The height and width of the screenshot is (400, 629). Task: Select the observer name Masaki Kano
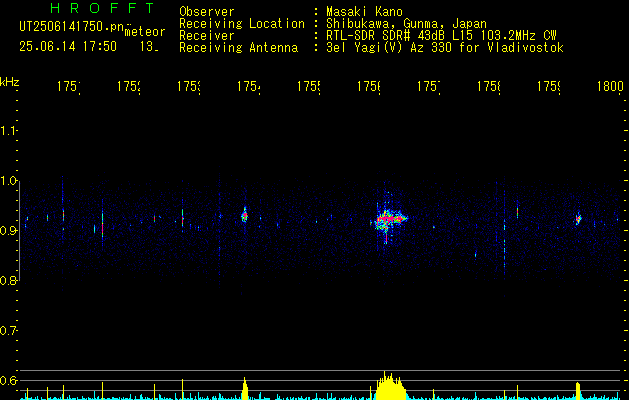pos(364,12)
